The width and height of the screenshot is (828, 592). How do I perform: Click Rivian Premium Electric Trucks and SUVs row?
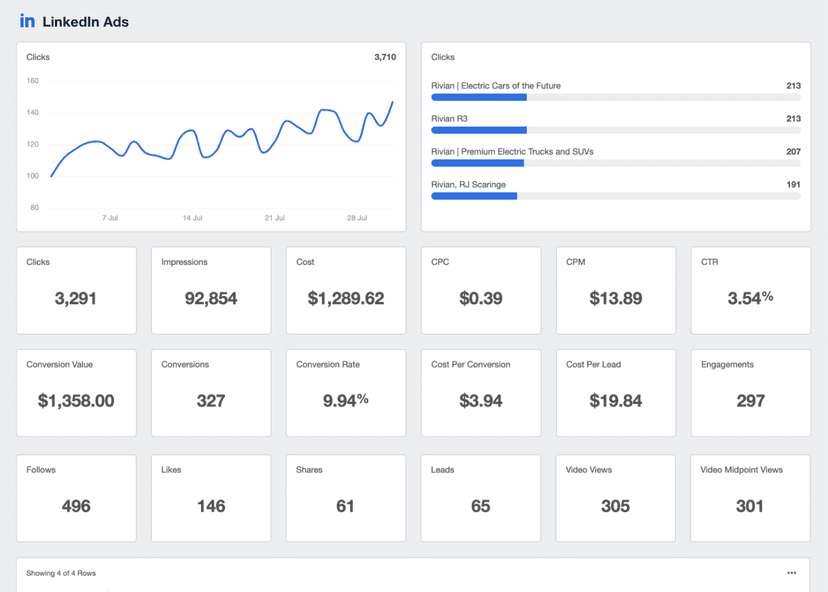coord(615,157)
